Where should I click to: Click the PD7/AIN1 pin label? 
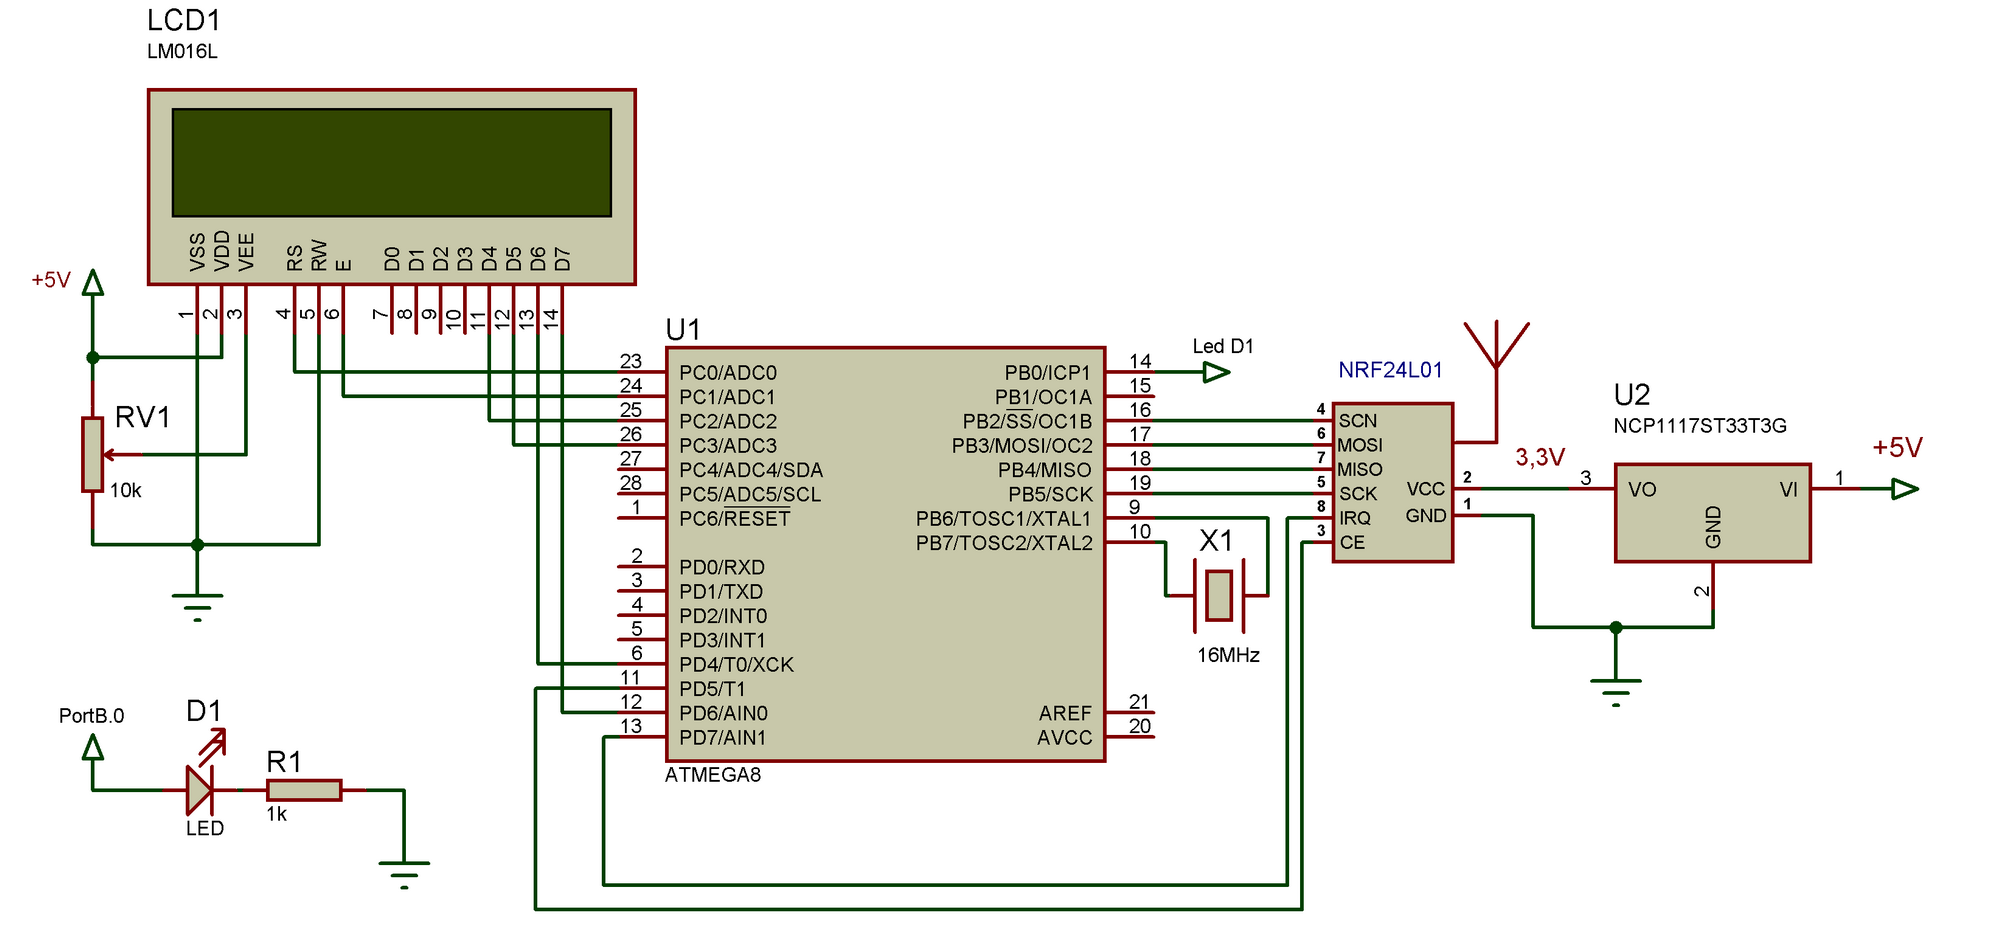[723, 738]
